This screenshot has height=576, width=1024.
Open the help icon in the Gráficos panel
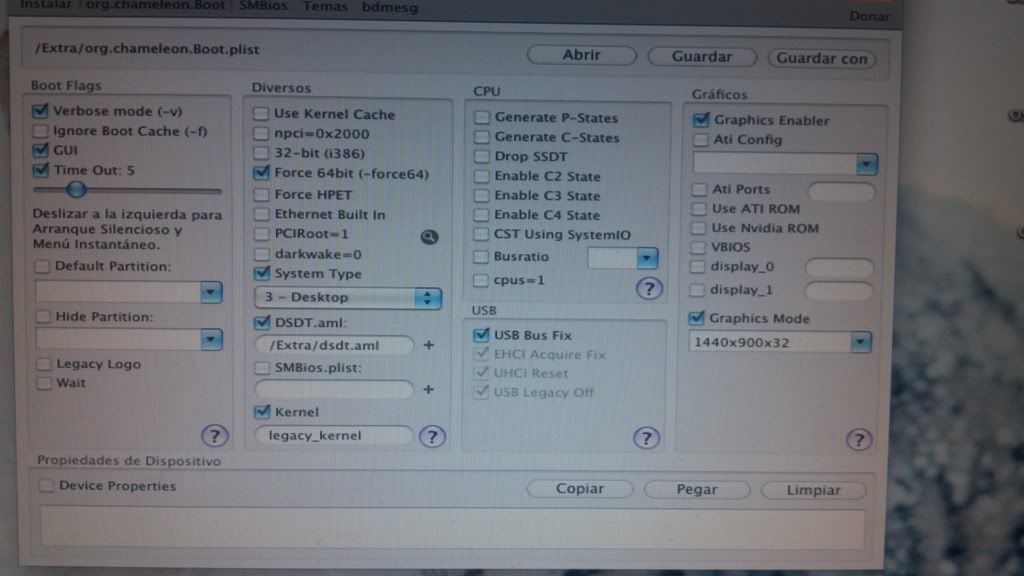pos(858,439)
